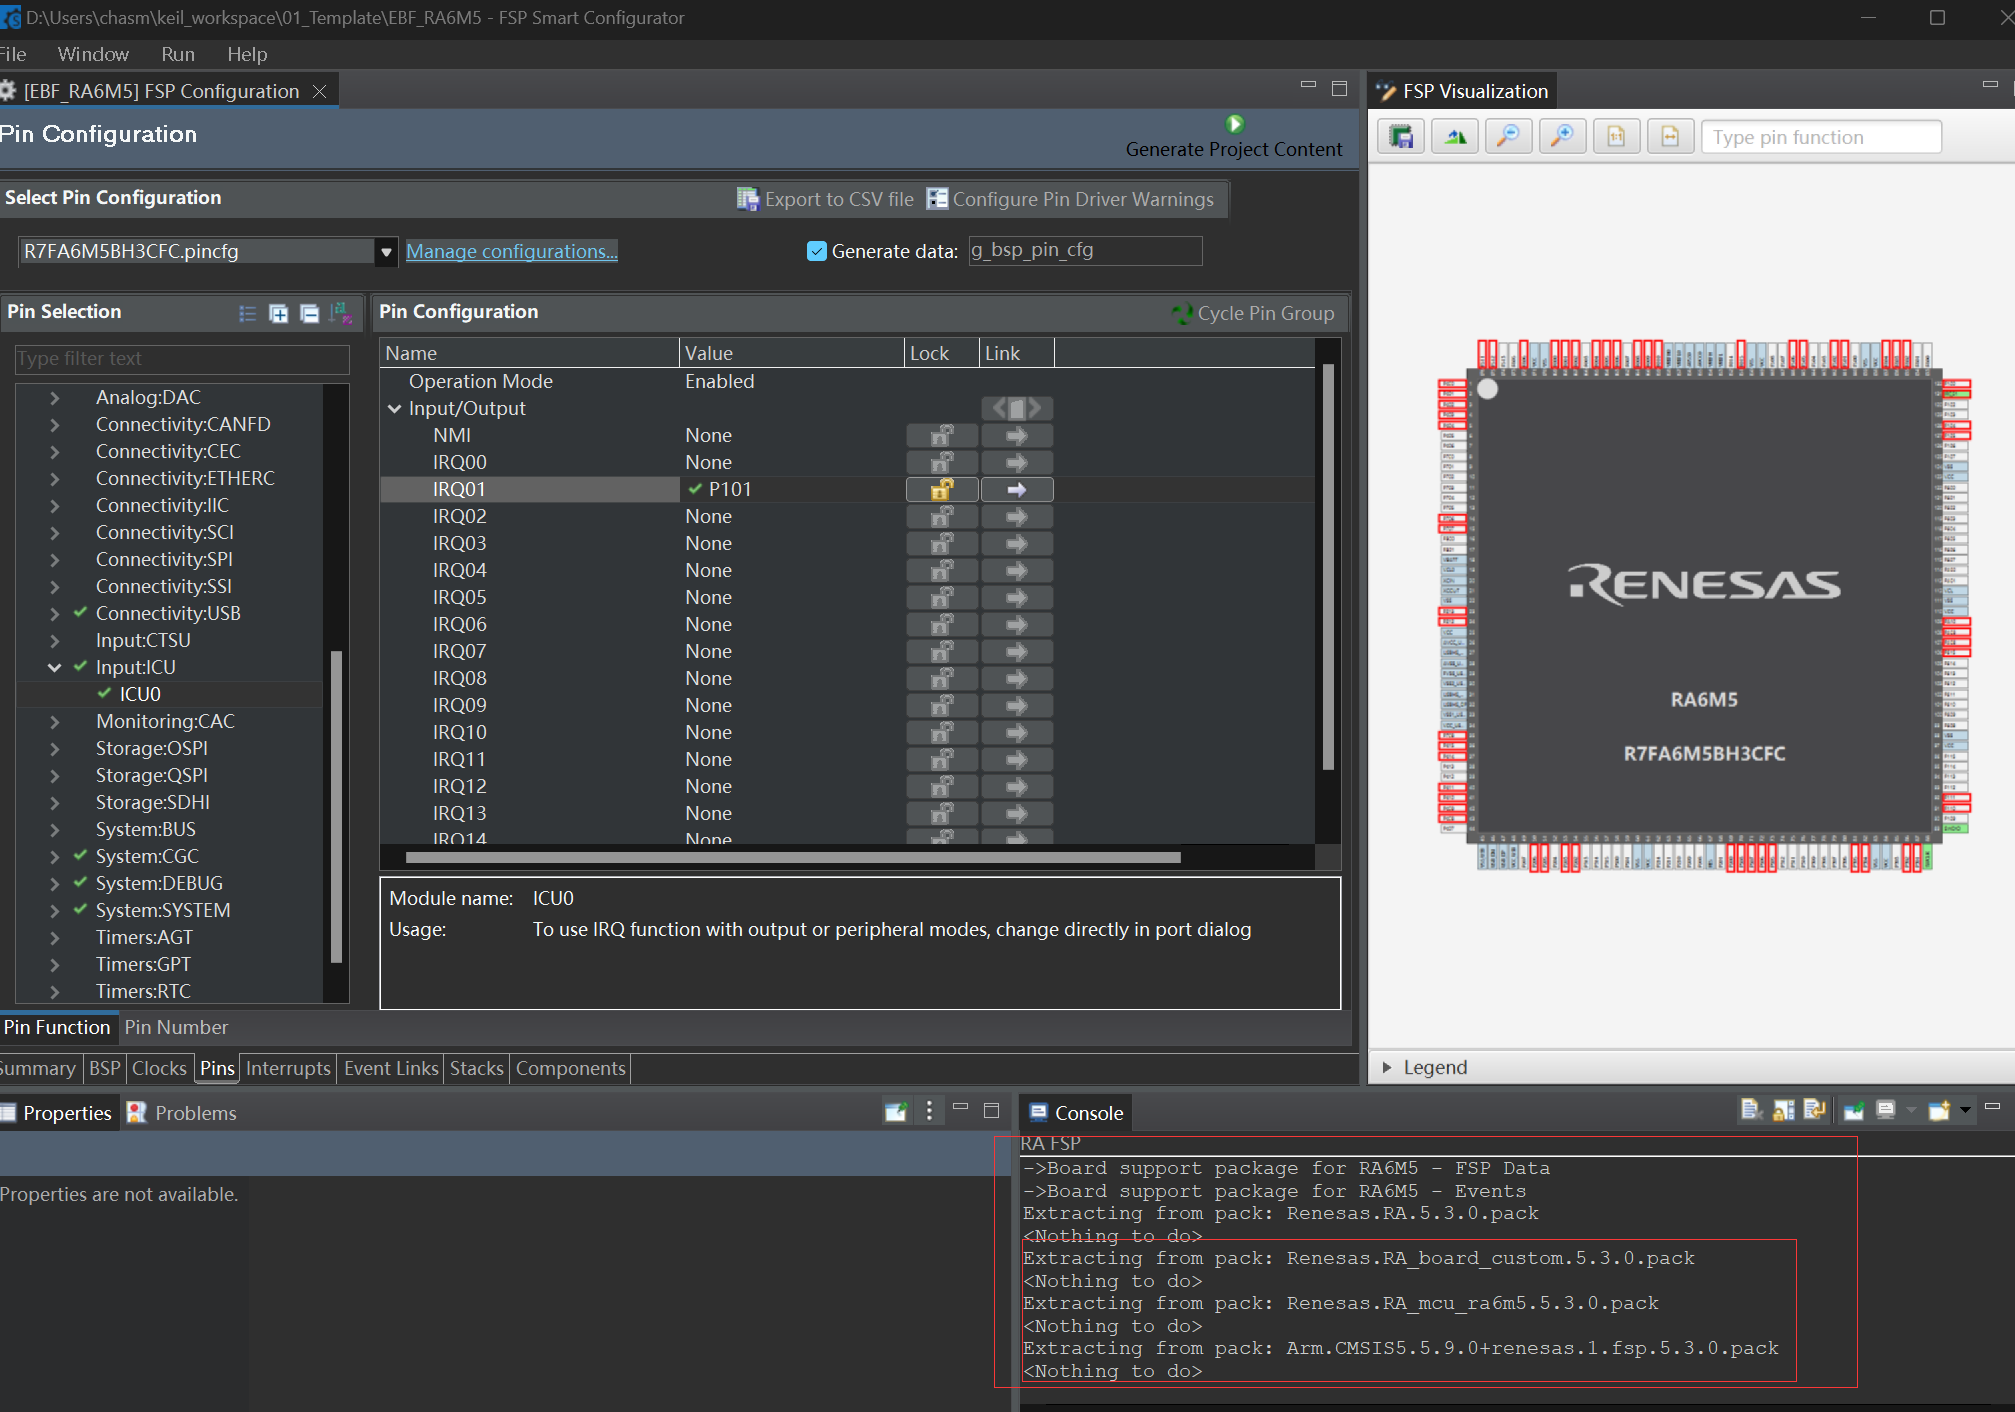
Task: Toggle the flat list view in Pin Selection
Action: [x=248, y=313]
